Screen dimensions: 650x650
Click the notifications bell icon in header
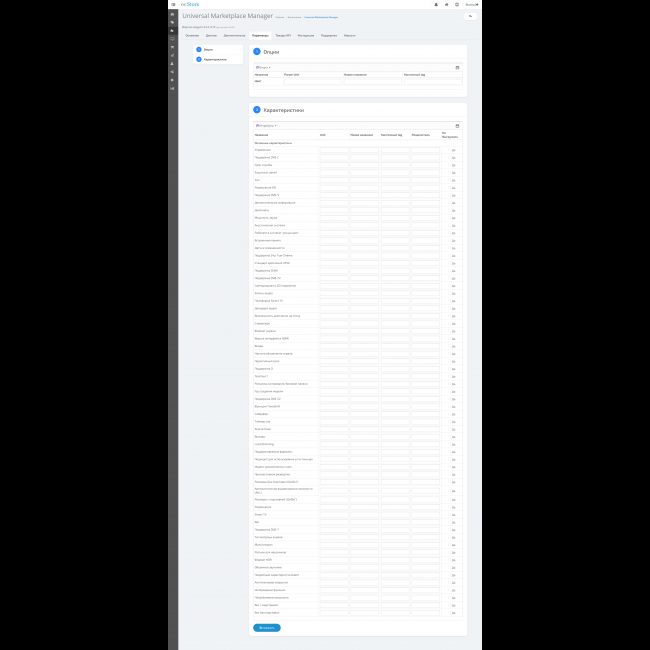[436, 4]
